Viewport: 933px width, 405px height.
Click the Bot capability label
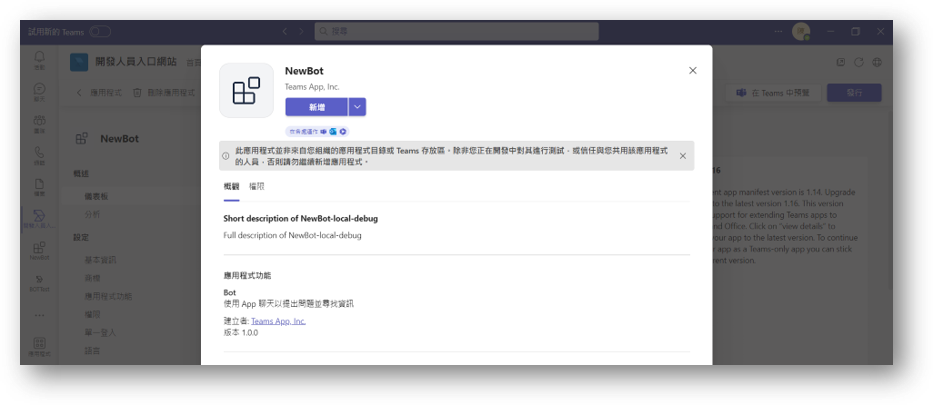coord(230,293)
